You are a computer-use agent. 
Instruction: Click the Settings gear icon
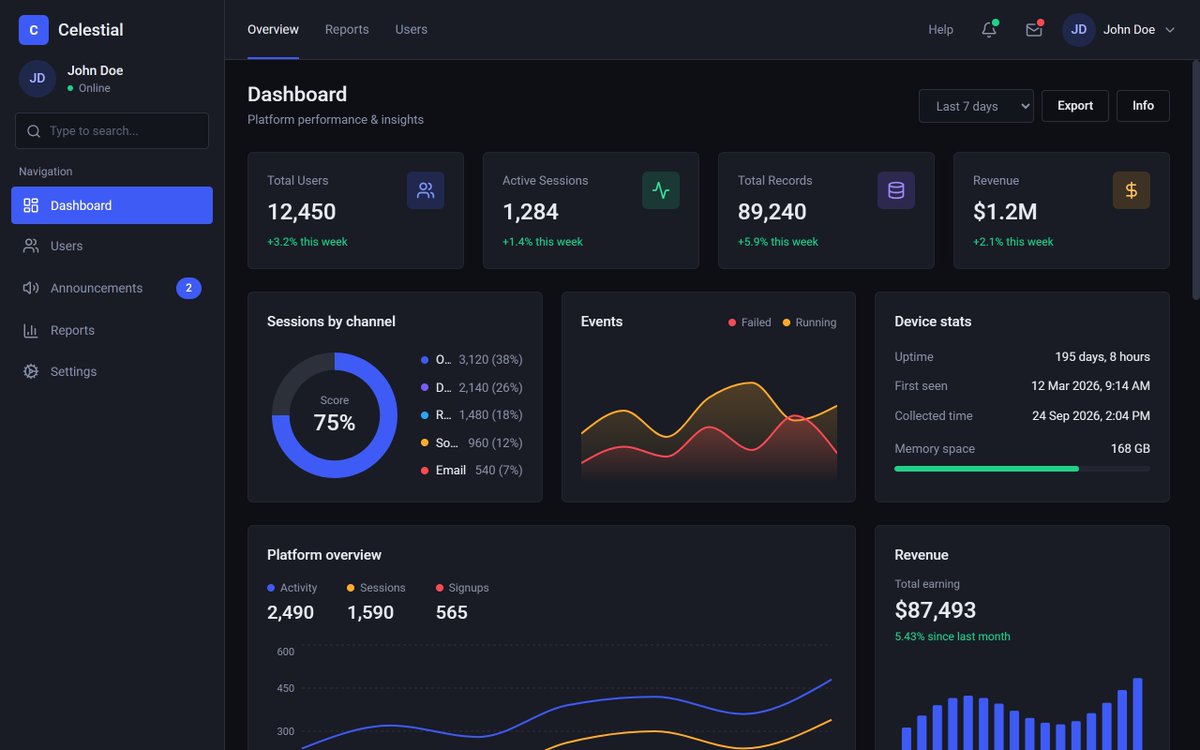(x=31, y=371)
